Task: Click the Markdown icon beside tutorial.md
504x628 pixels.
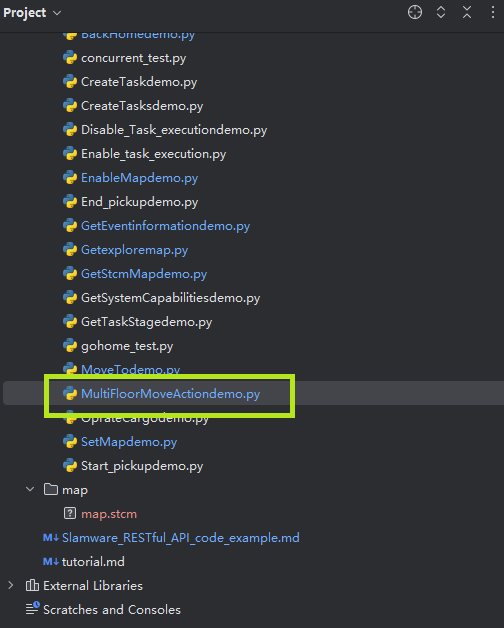Action: pos(51,562)
